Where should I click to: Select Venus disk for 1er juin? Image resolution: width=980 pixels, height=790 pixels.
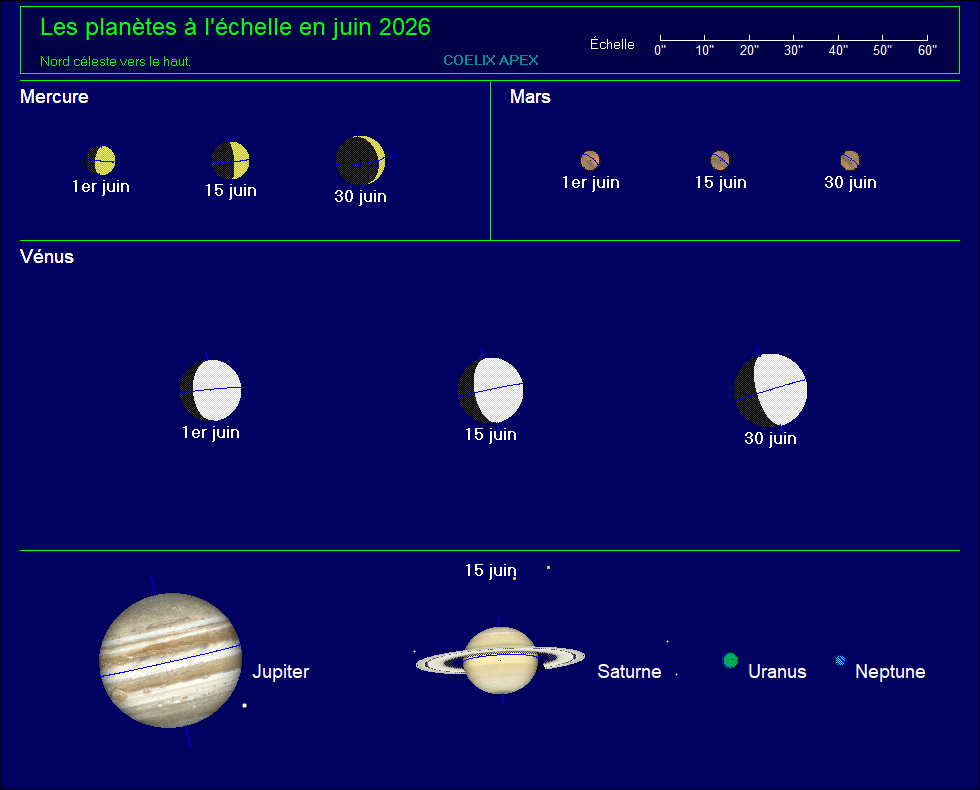[x=211, y=390]
